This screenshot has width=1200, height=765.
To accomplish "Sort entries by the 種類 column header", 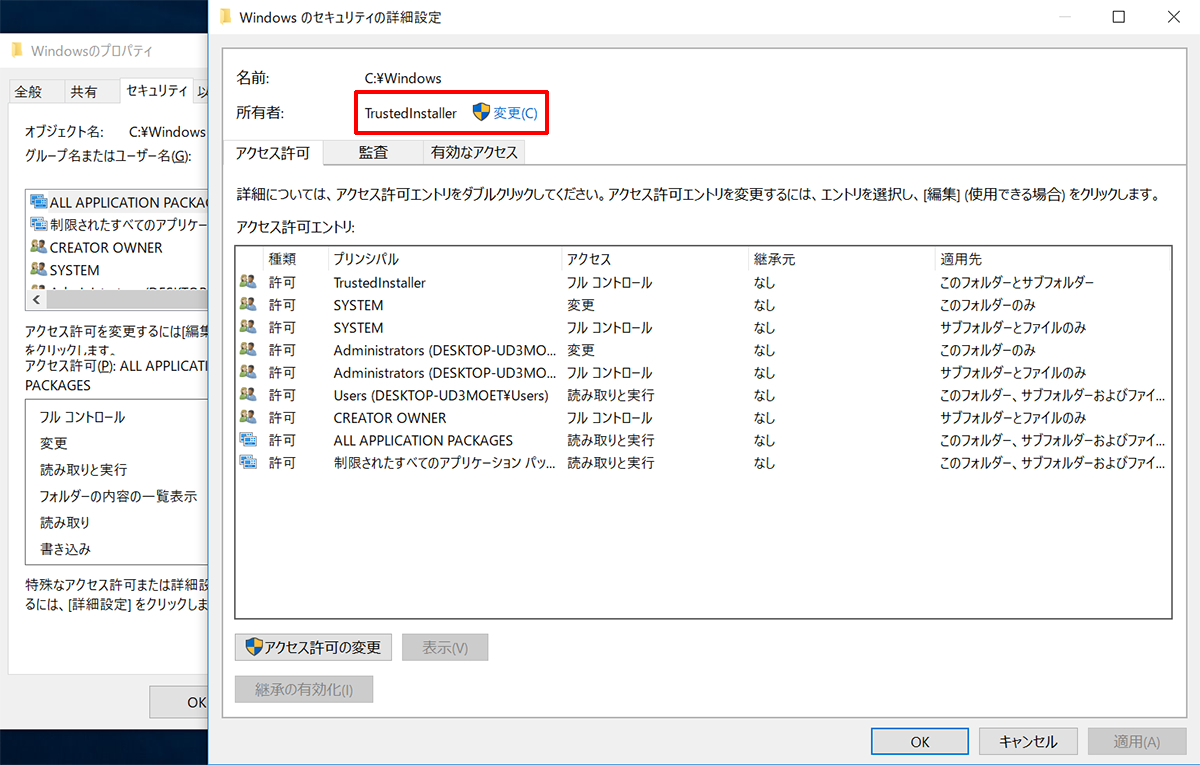I will tap(296, 259).
